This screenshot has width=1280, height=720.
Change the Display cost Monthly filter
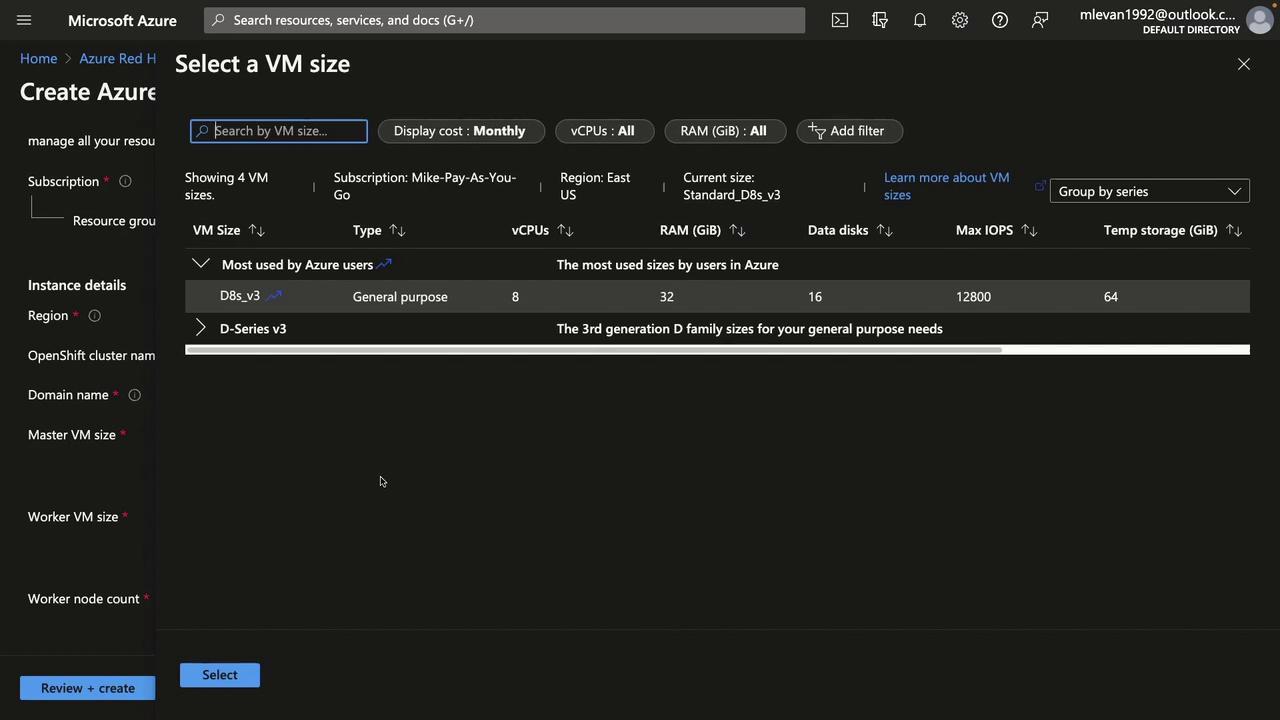point(460,131)
